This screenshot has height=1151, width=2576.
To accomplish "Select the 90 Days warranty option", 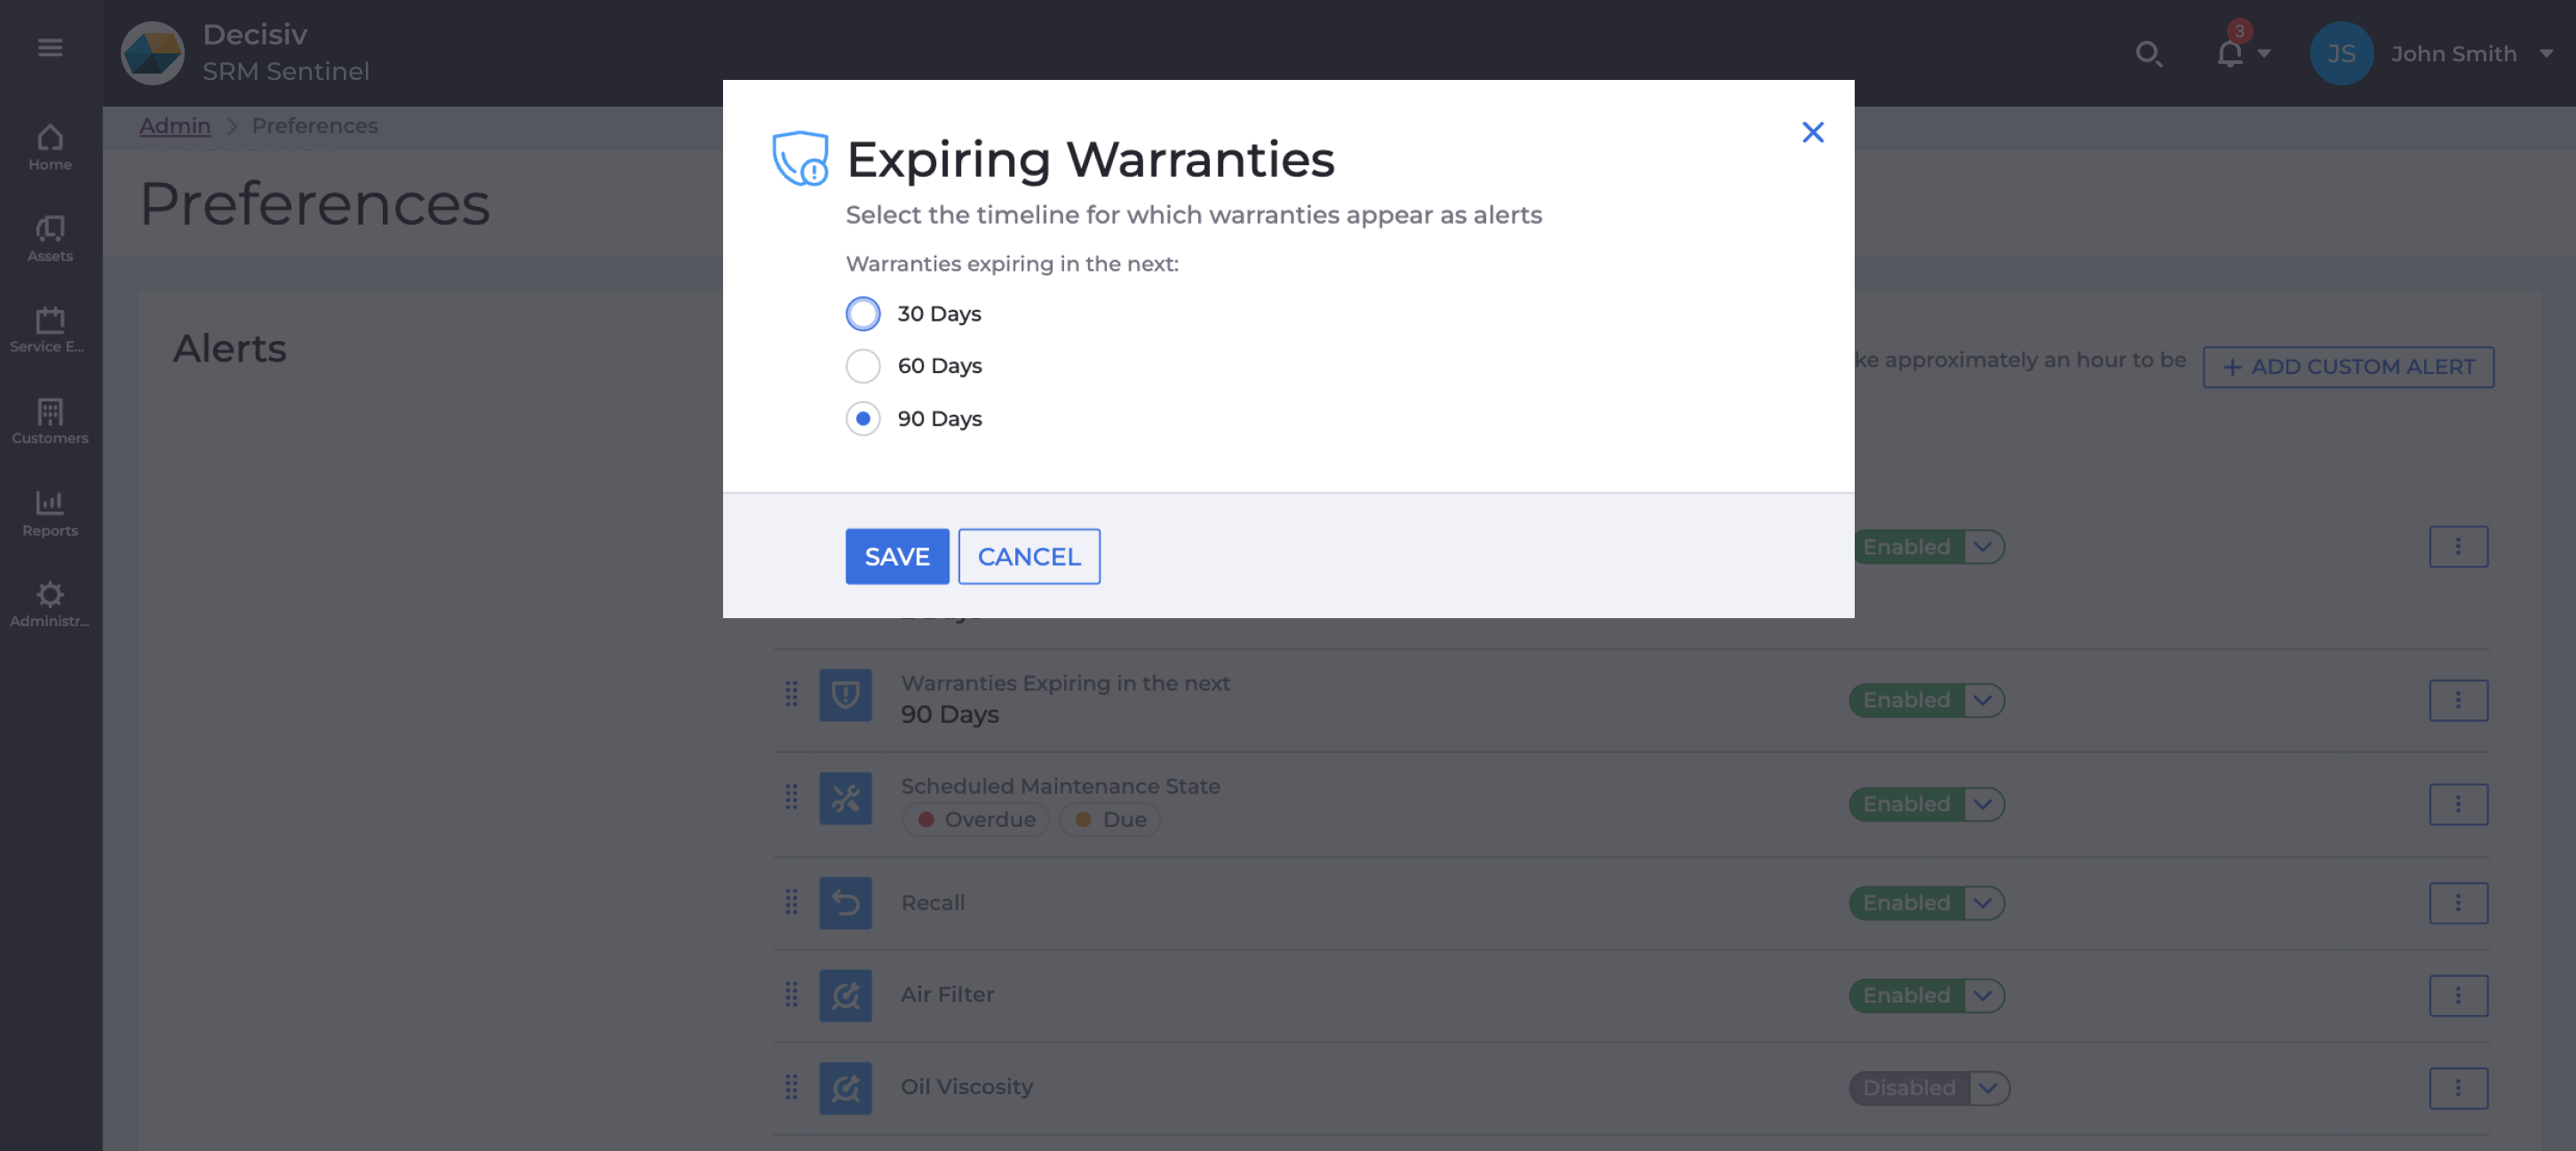I will [x=862, y=418].
